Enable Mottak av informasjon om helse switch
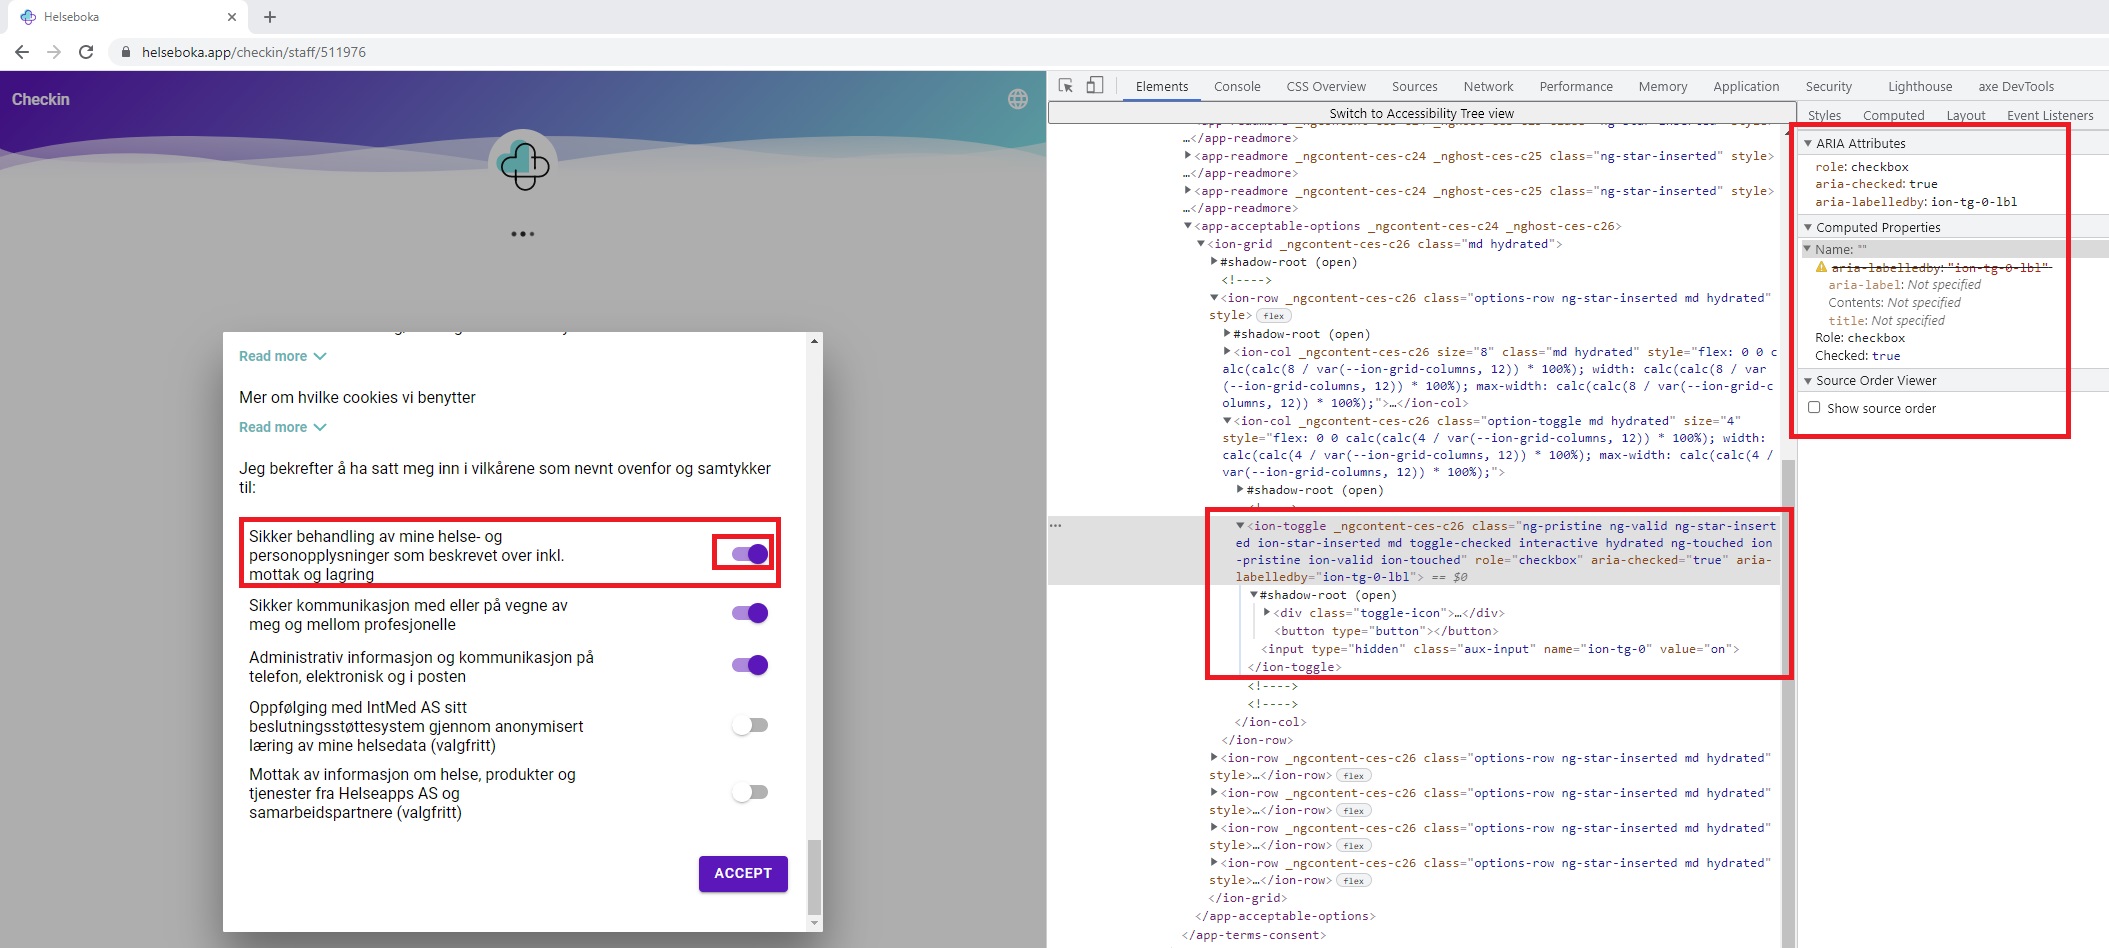Image resolution: width=2109 pixels, height=948 pixels. pos(749,792)
